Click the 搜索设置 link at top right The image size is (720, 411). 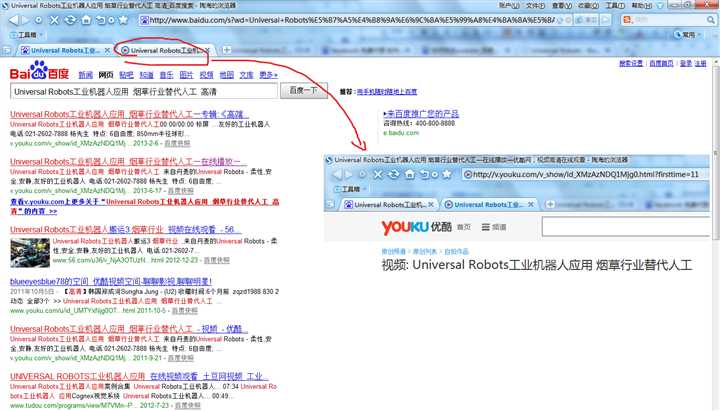[x=631, y=63]
